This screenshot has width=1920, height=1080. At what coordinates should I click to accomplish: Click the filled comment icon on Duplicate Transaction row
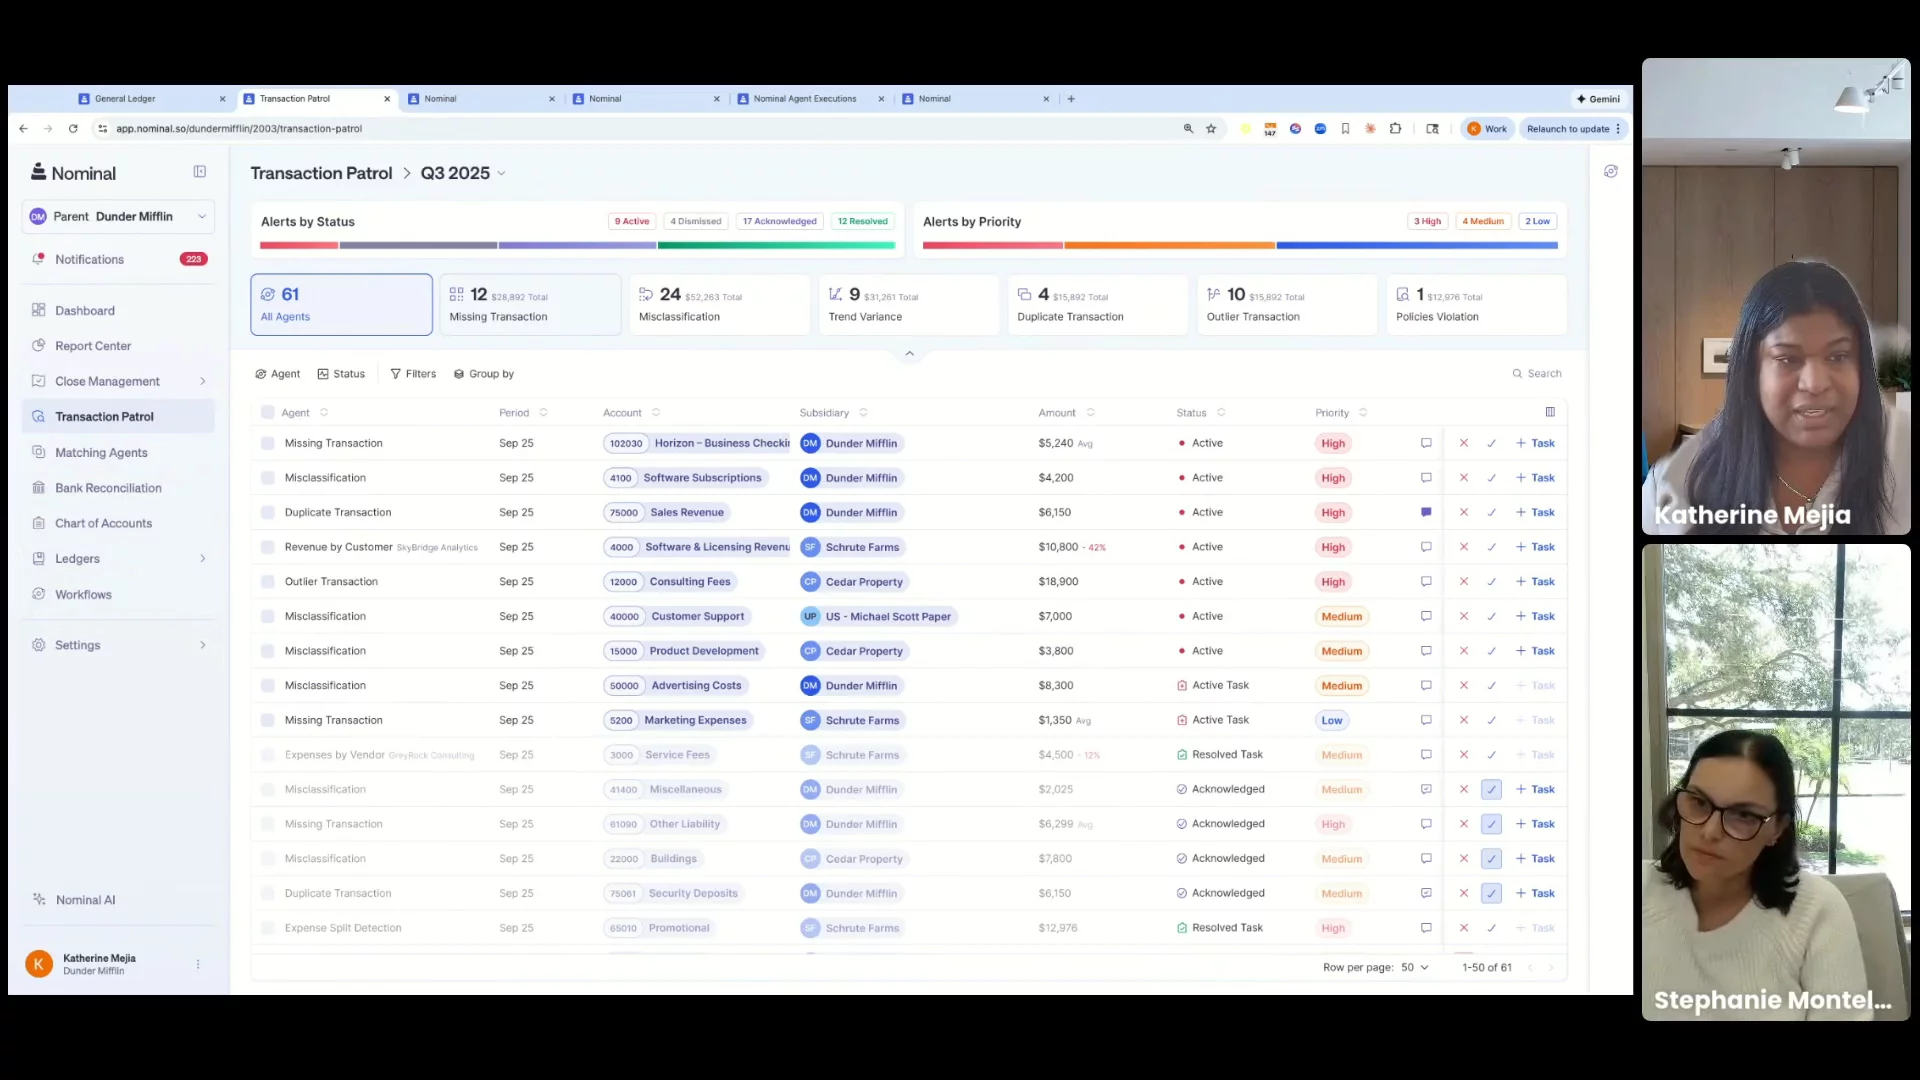(x=1426, y=512)
